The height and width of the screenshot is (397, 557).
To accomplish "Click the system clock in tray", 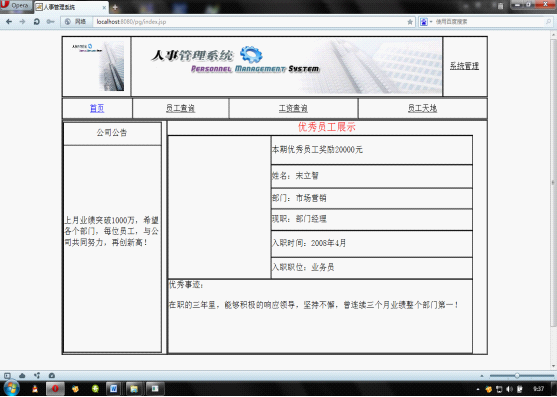I will click(x=539, y=389).
